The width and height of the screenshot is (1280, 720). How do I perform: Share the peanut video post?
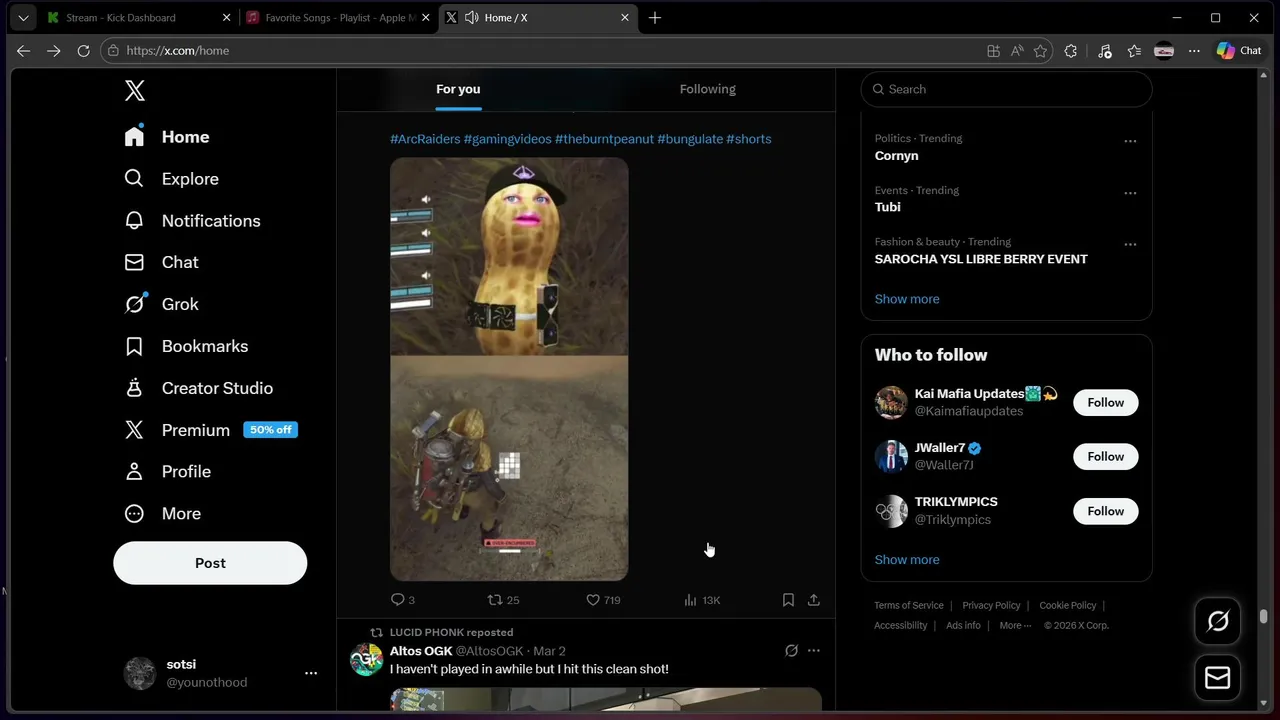click(x=814, y=600)
